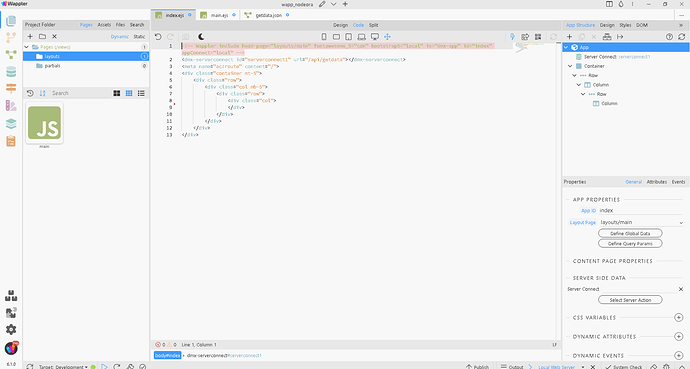Image resolution: width=690 pixels, height=369 pixels.
Task: Select the mobile phone viewport icon
Action: coord(324,37)
